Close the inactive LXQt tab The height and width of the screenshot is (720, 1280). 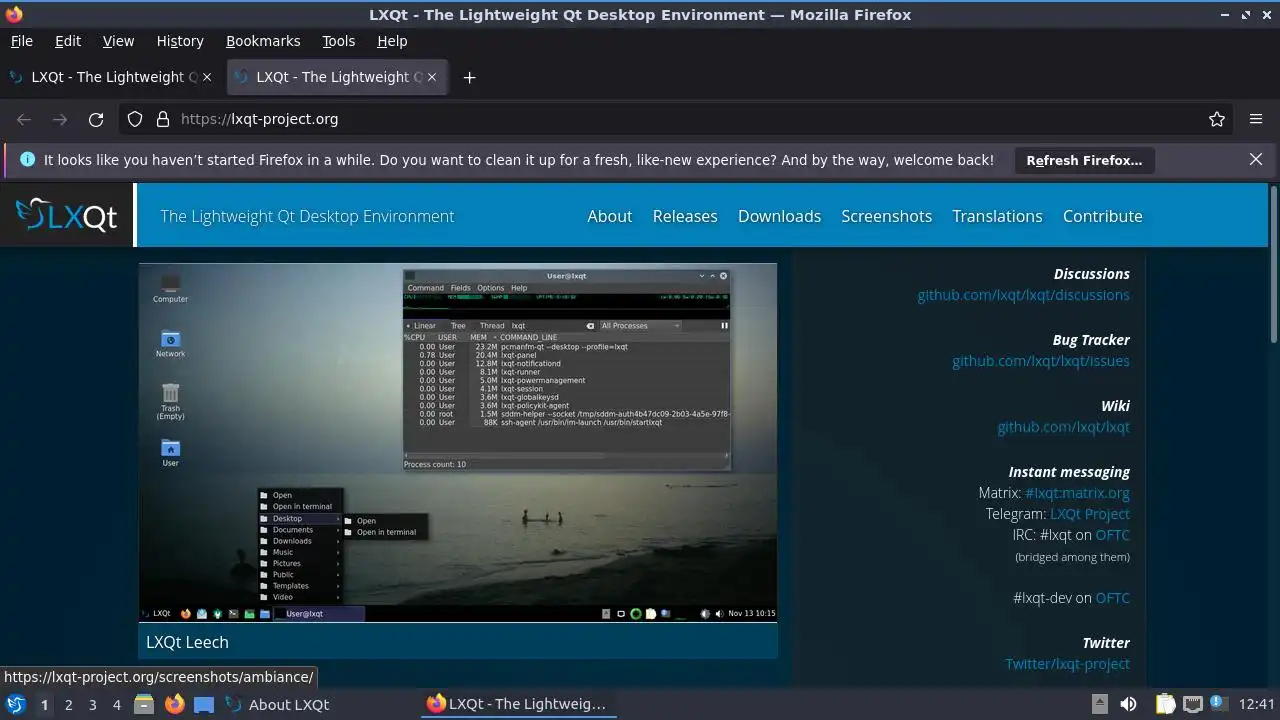[x=208, y=77]
